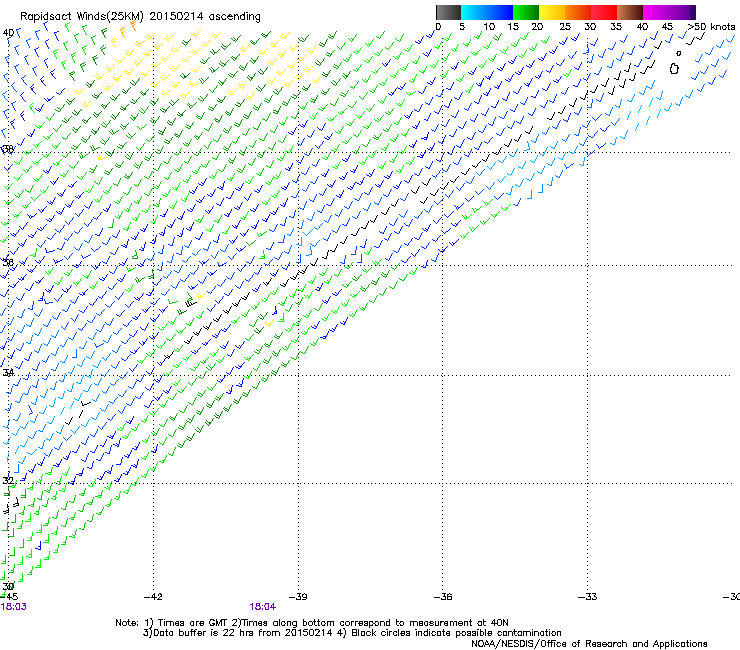Click the legend tick label '25'
The height and width of the screenshot is (650, 740).
(x=565, y=27)
